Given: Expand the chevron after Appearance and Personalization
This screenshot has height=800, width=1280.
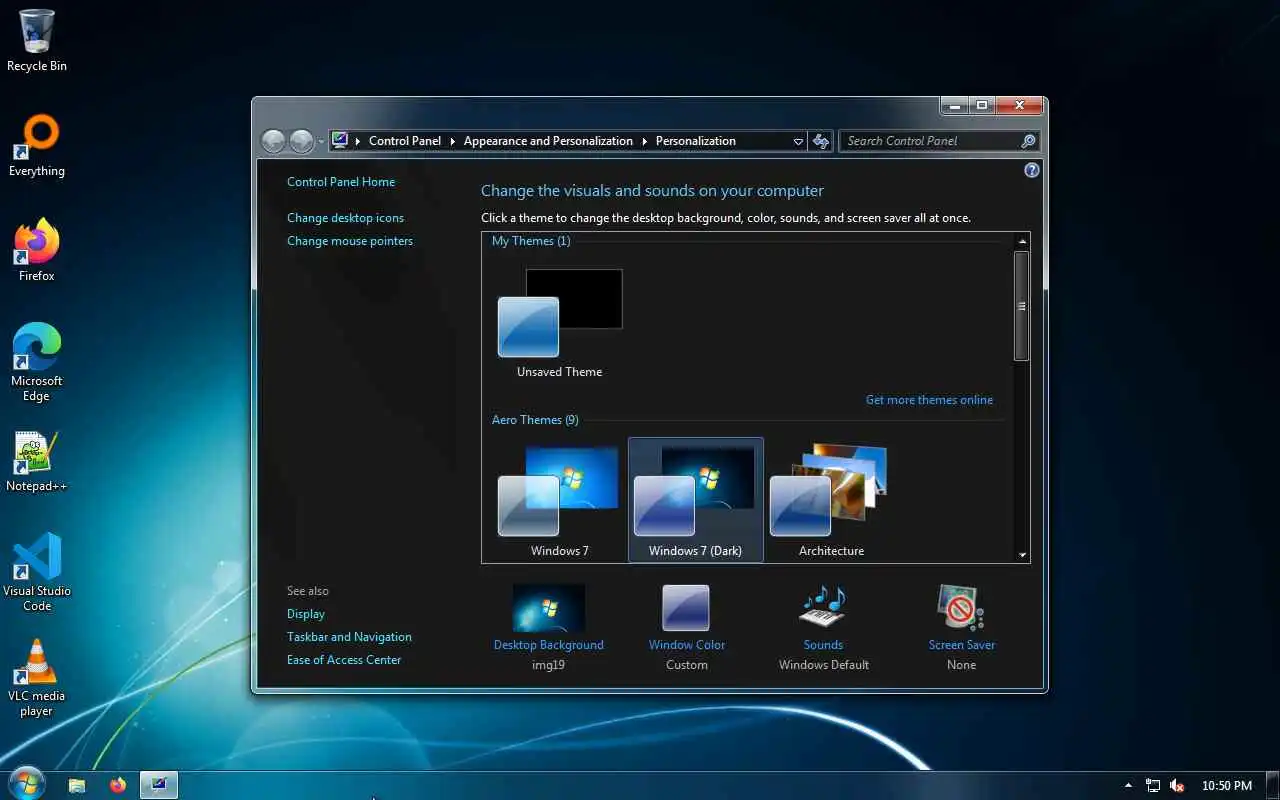Looking at the screenshot, I should [x=644, y=141].
